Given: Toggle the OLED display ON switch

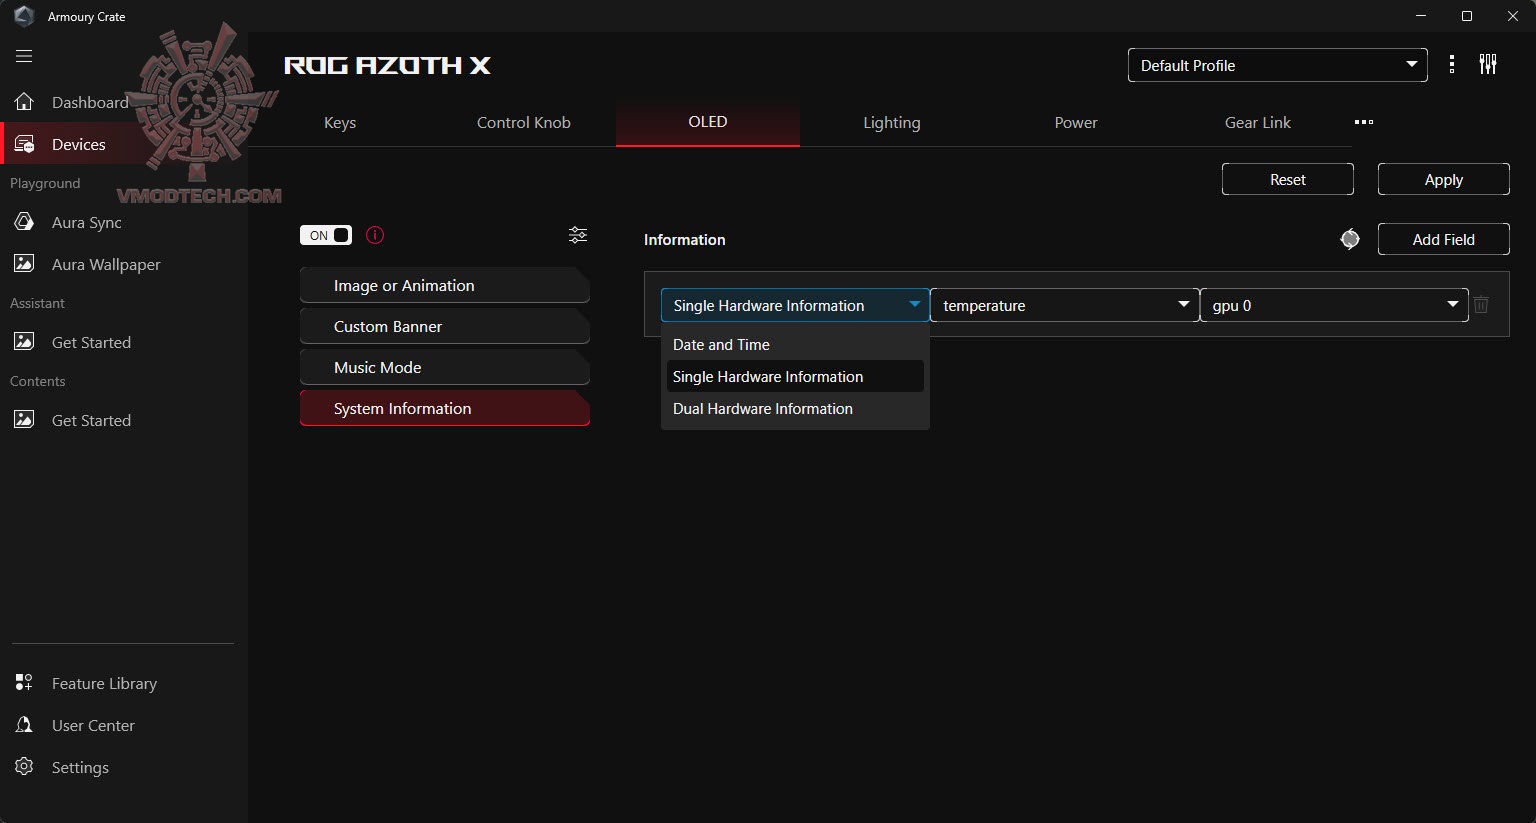Looking at the screenshot, I should (326, 235).
